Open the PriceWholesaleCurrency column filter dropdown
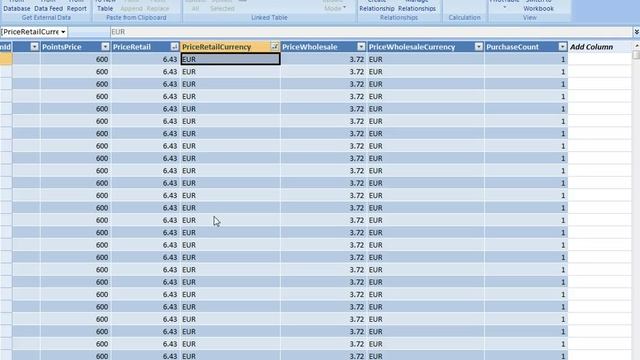The image size is (640, 360). (479, 47)
